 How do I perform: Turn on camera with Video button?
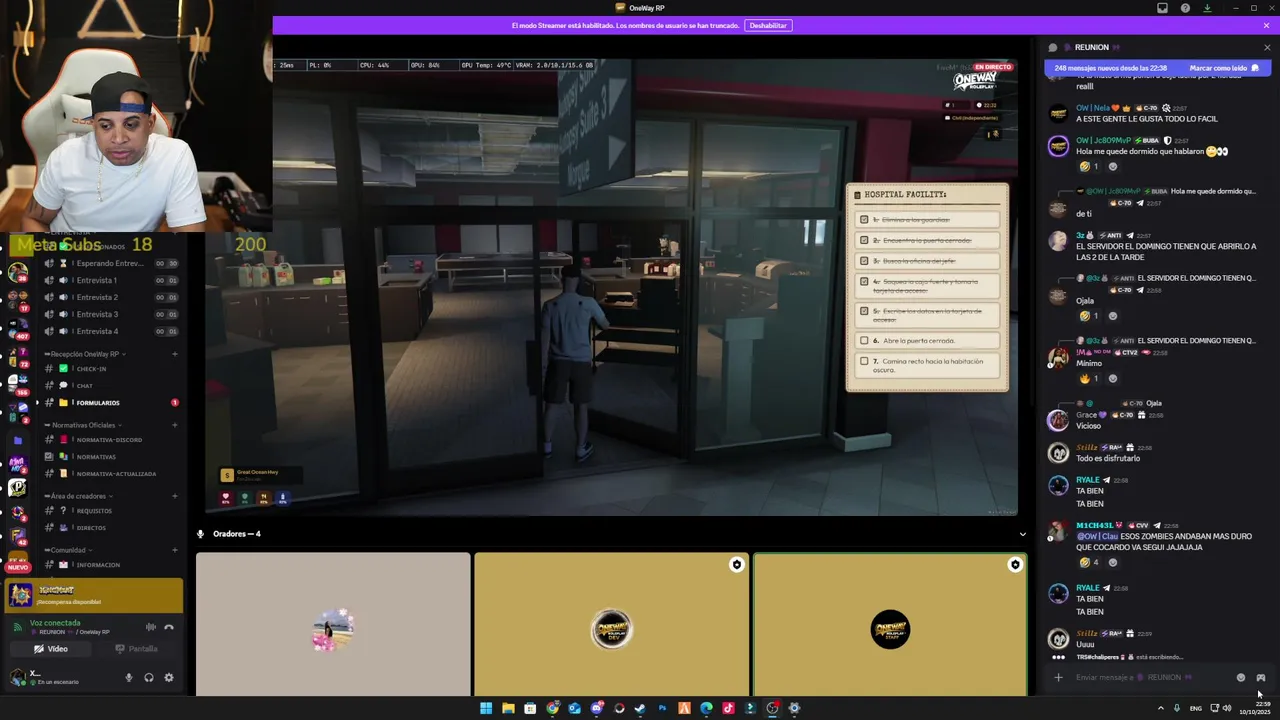click(x=51, y=649)
